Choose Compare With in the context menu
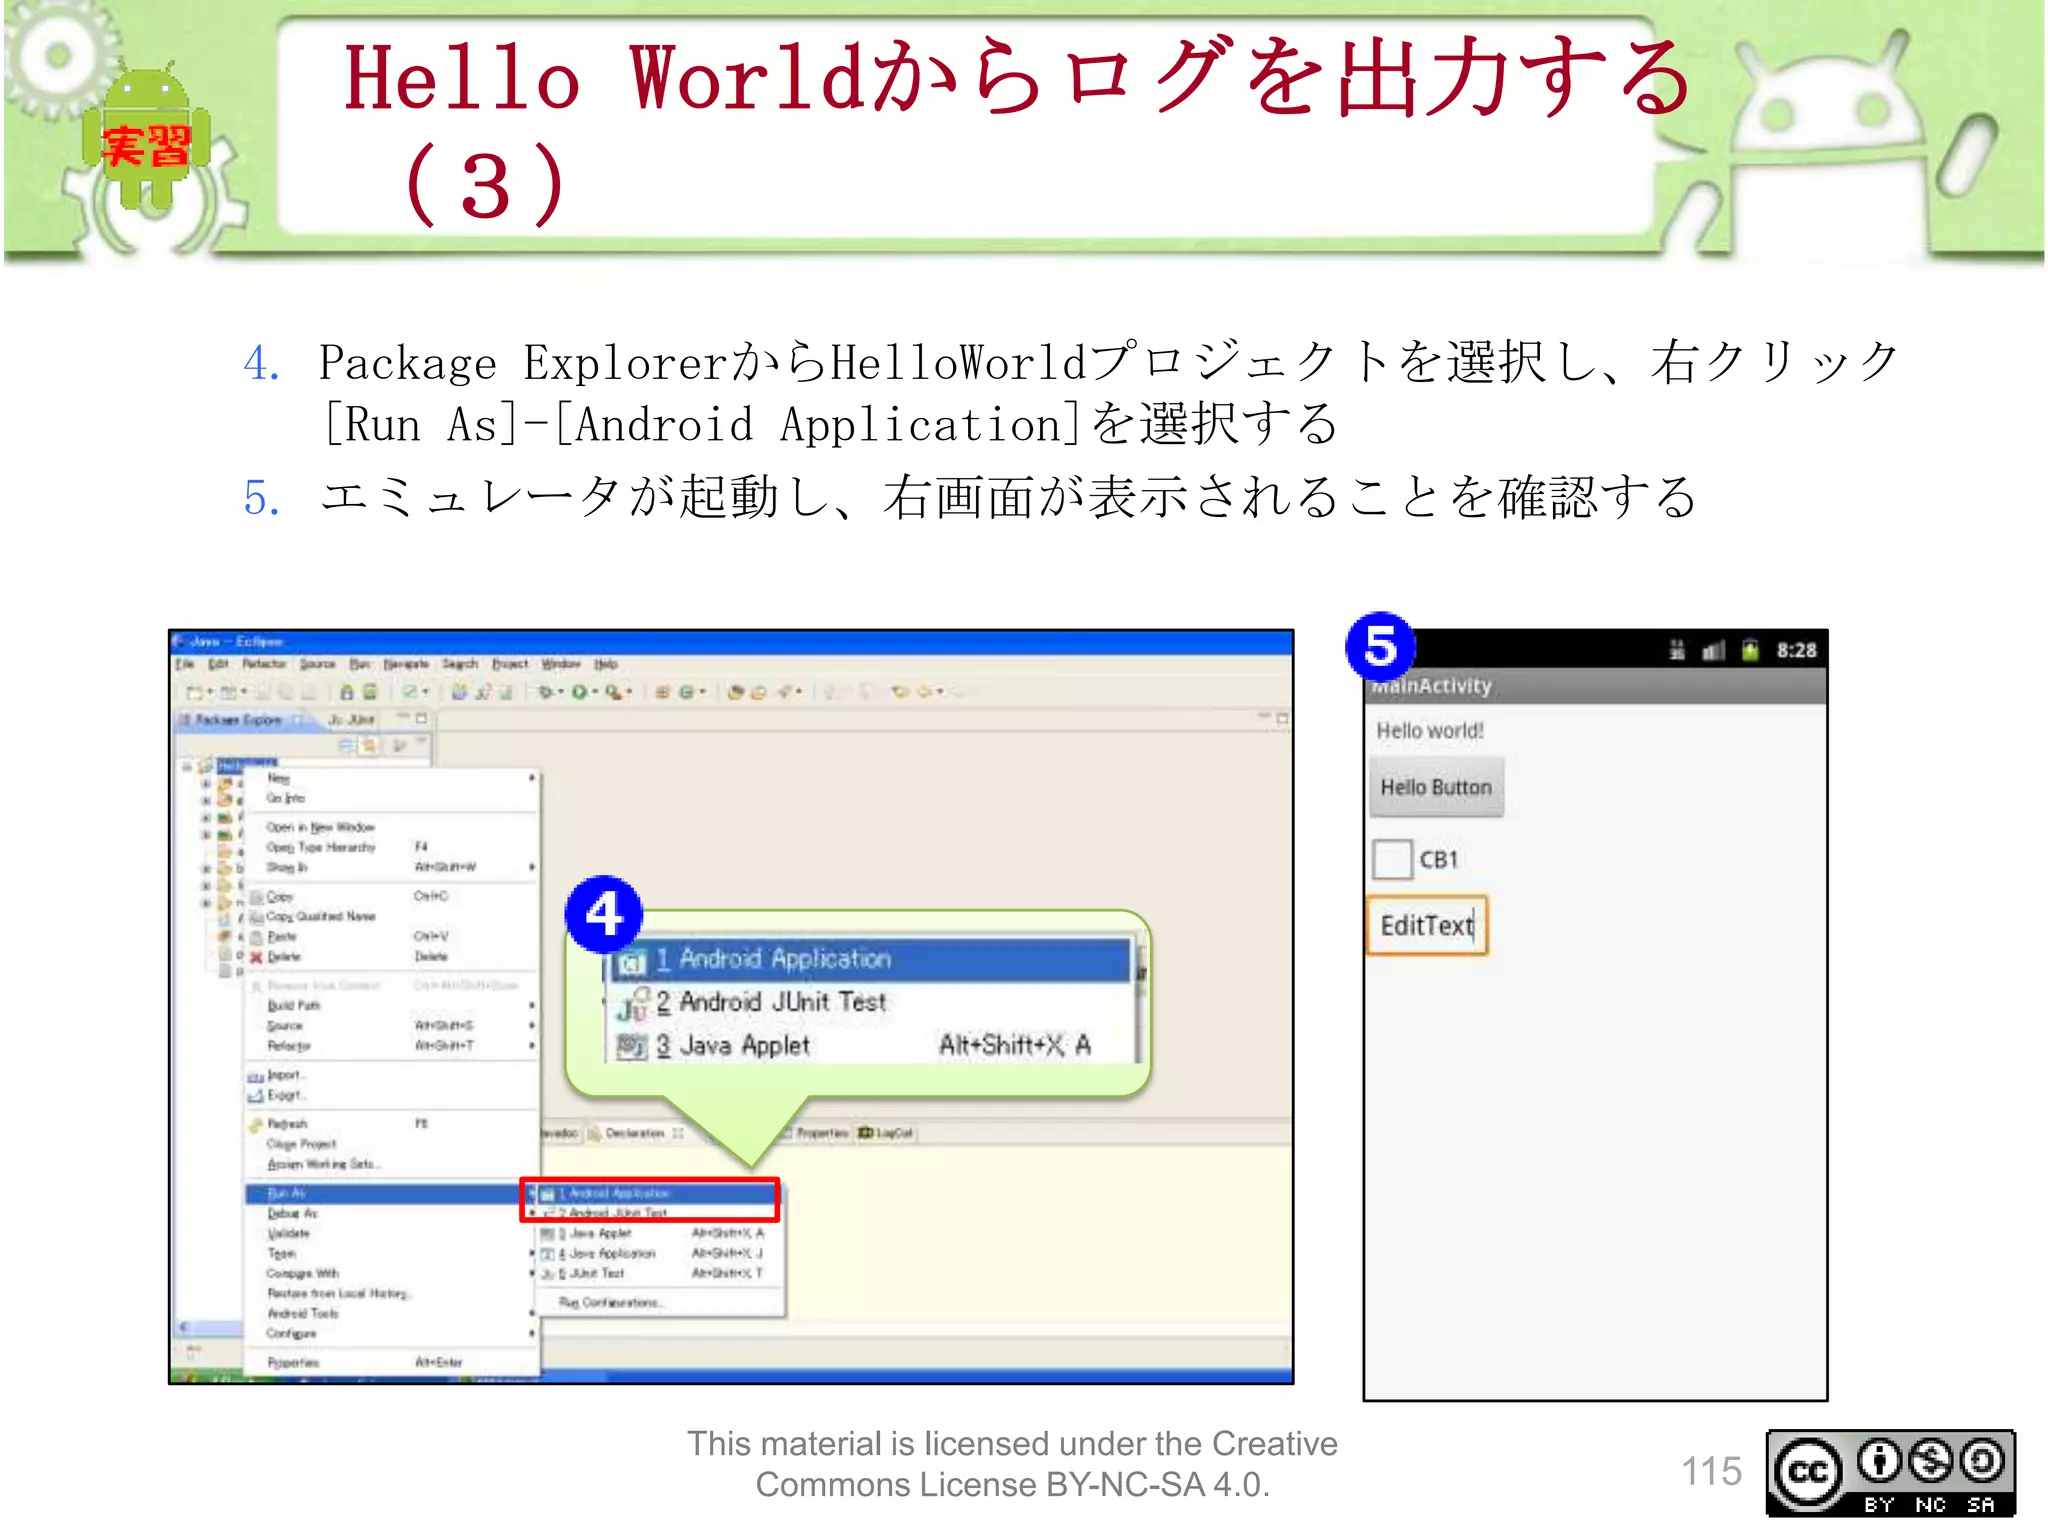The height and width of the screenshot is (1536, 2048). (392, 1273)
